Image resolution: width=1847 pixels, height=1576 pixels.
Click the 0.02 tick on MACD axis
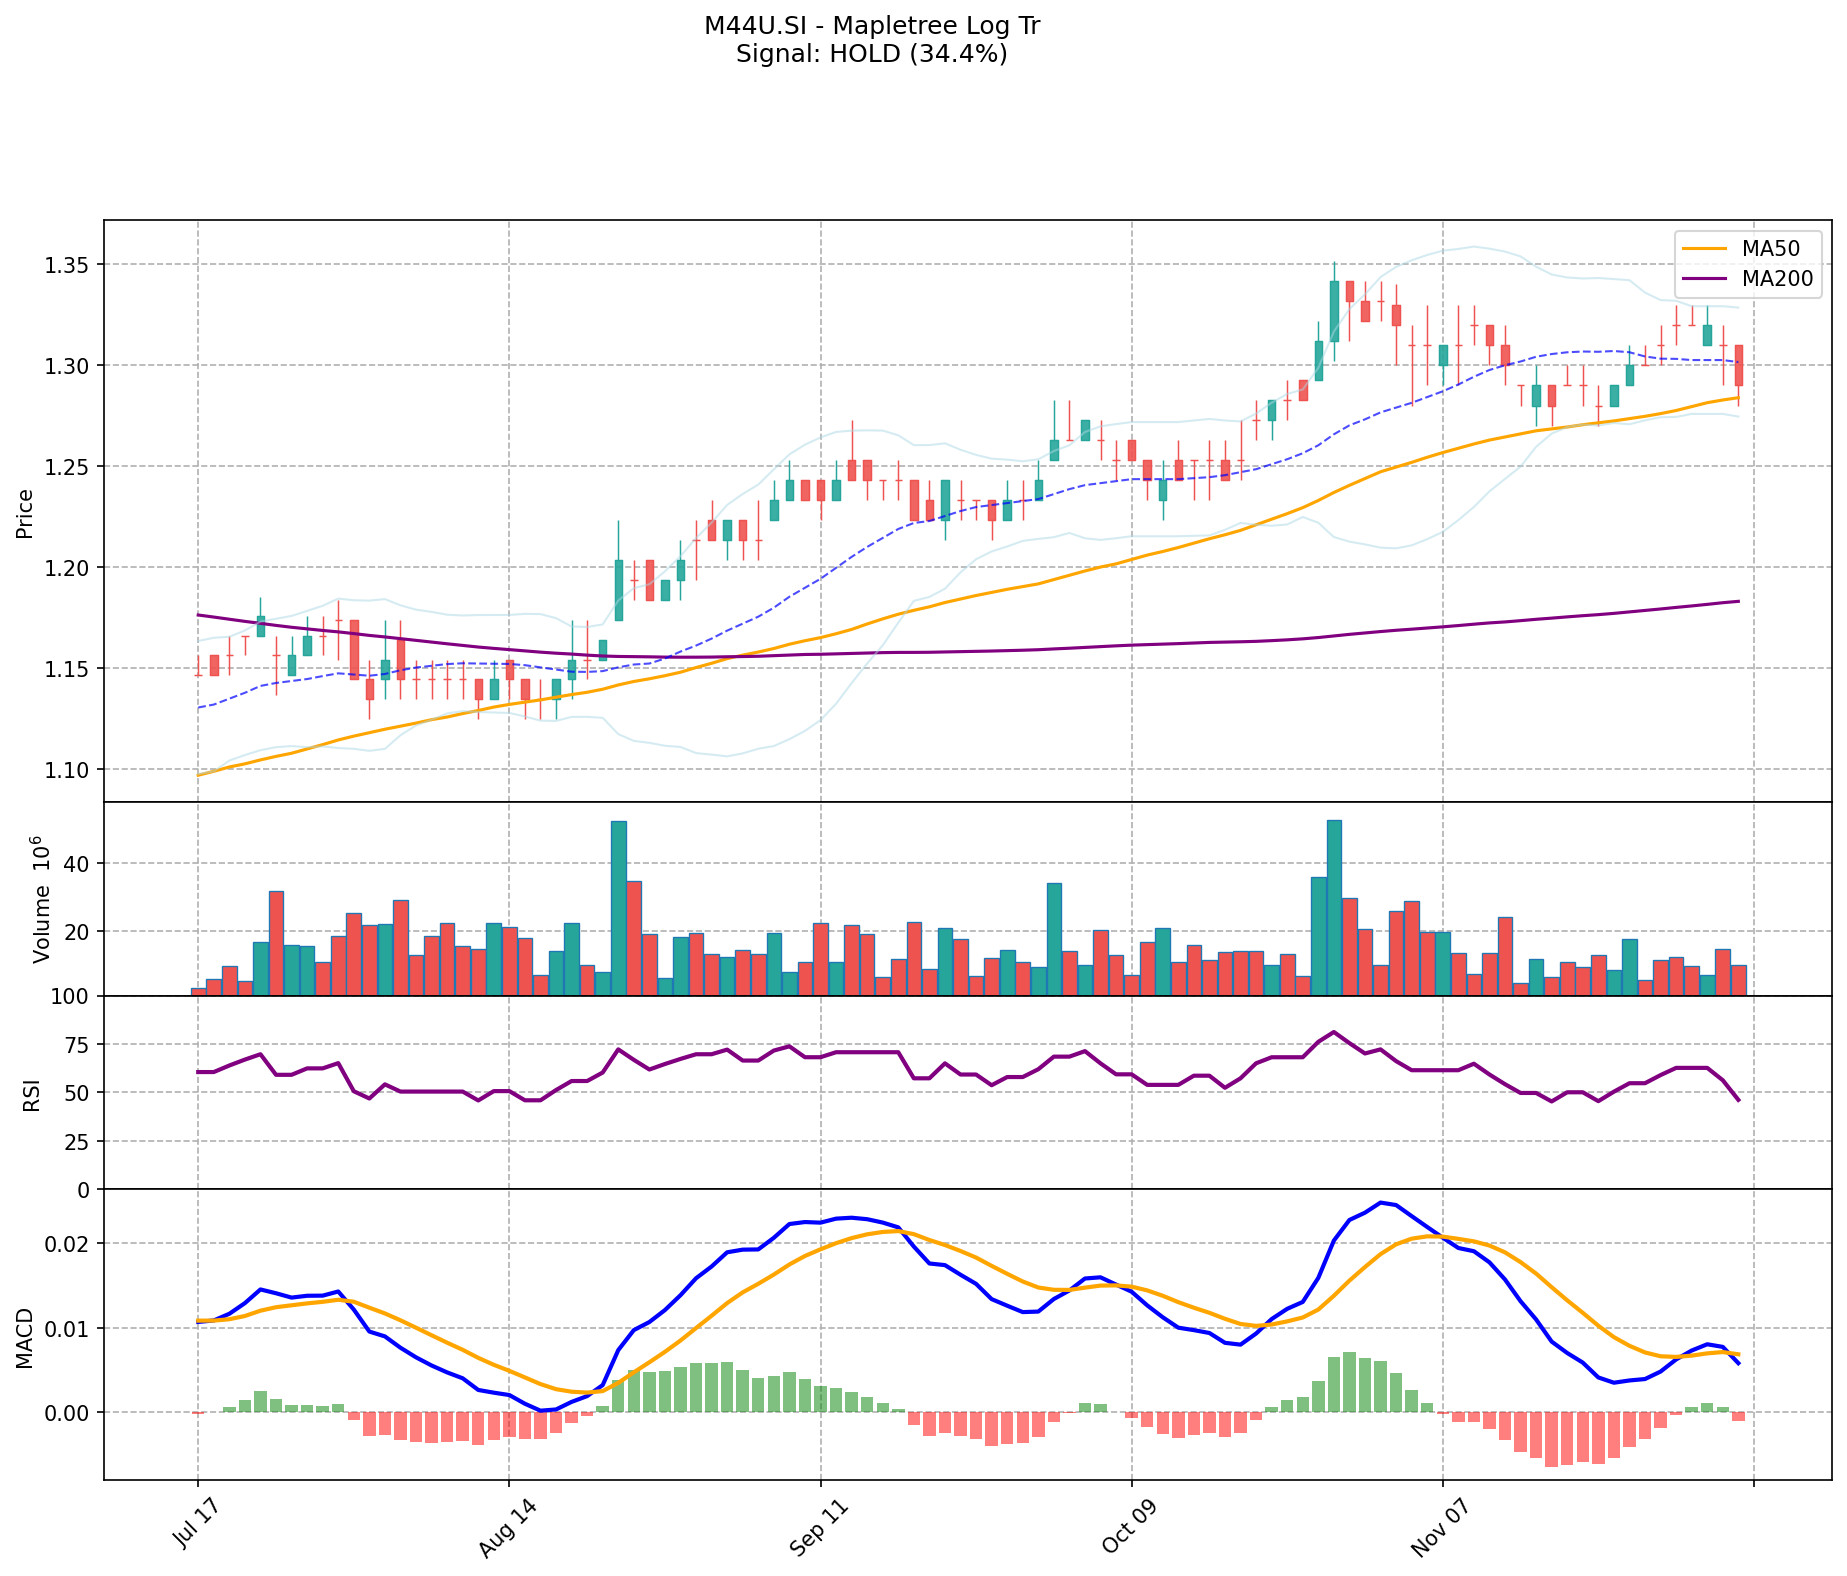71,1244
